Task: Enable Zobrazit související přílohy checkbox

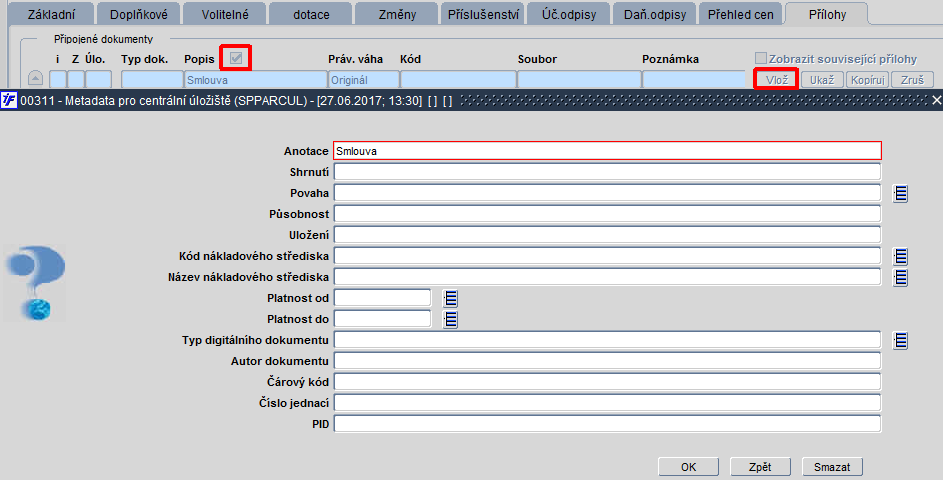Action: [761, 58]
